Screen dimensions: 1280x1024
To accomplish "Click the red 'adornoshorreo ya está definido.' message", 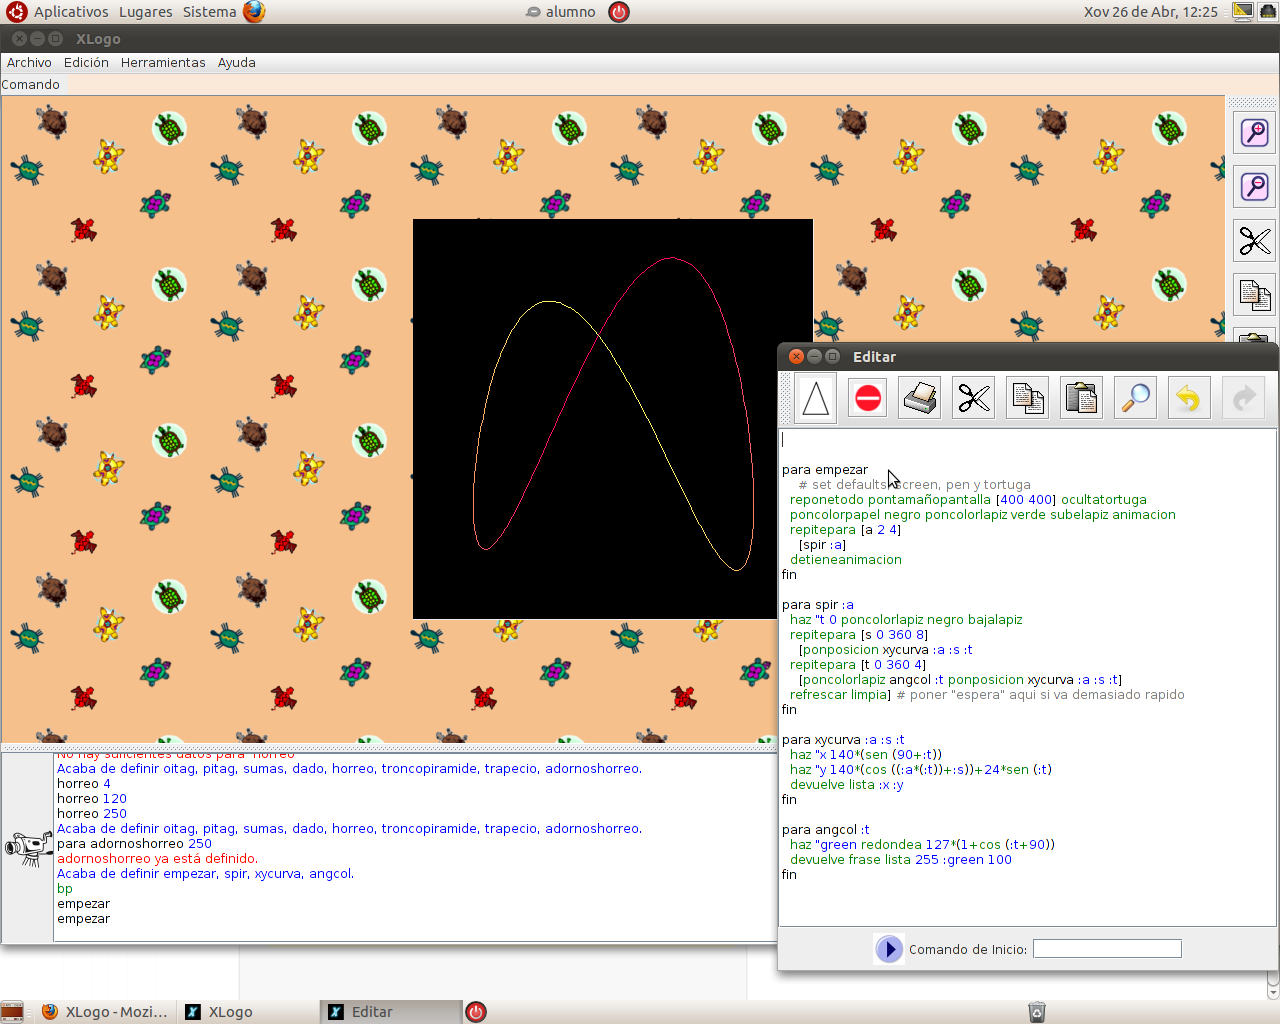I will 158,859.
